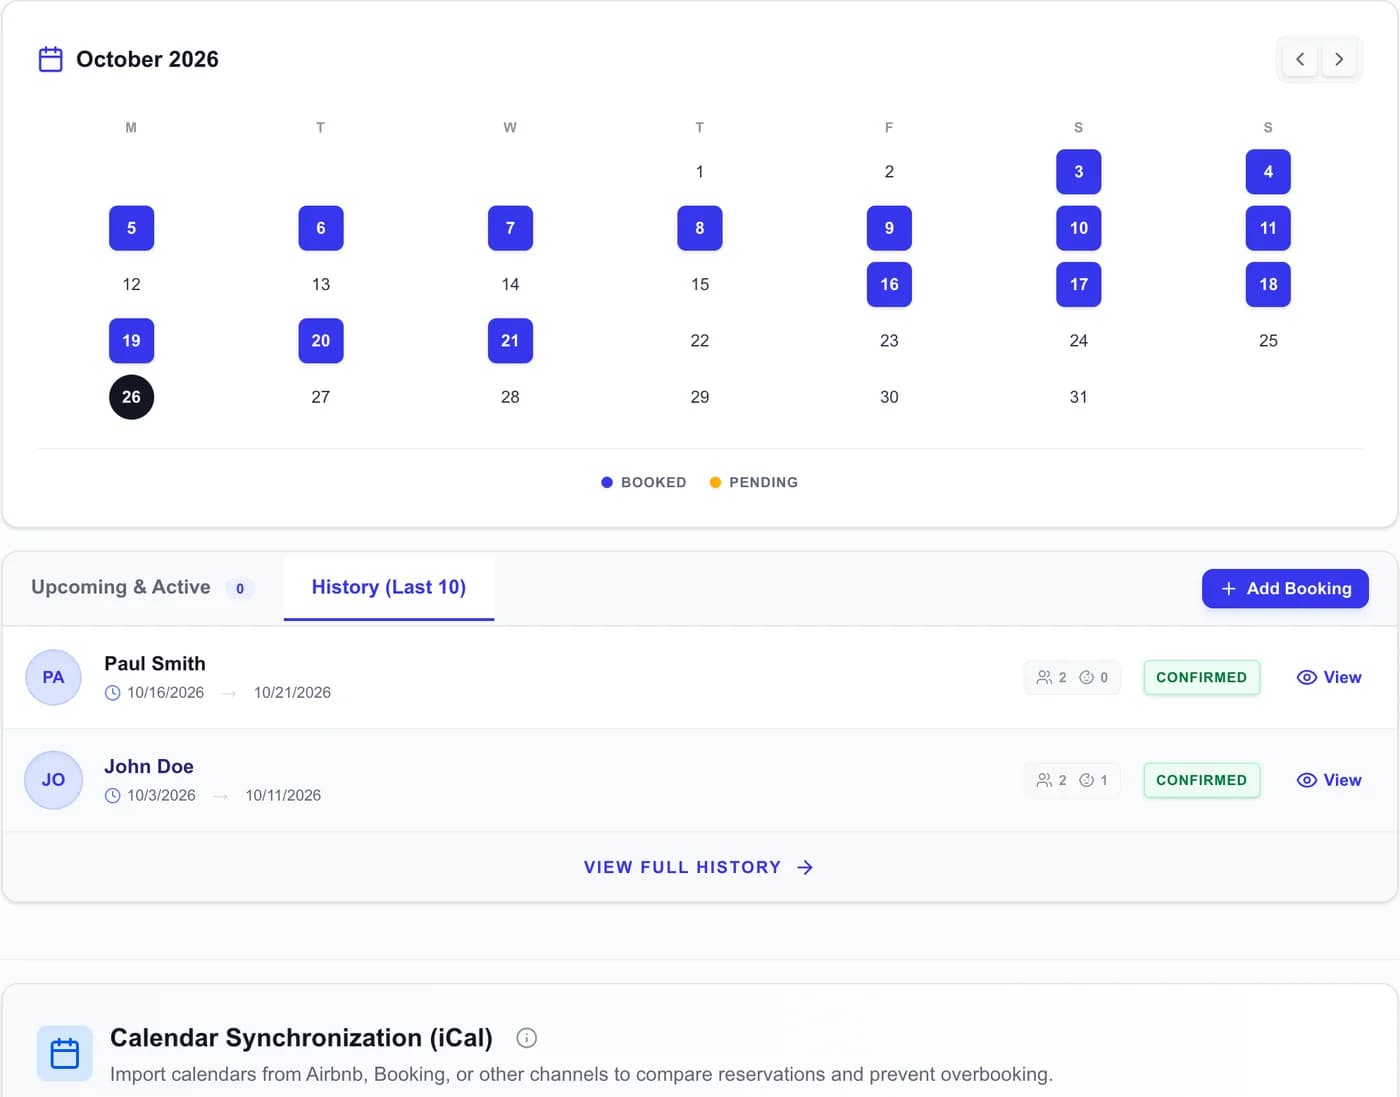
Task: Click the guests icon in John Doe's row
Action: tap(1044, 780)
